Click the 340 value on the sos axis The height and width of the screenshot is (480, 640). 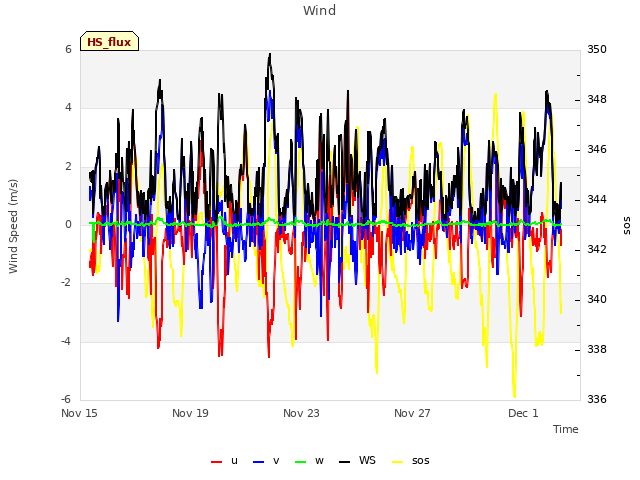tap(597, 300)
